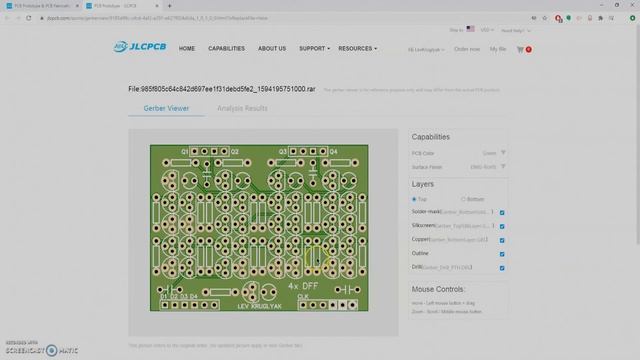Click the browser address bar
Screen dimensions: 640x360
point(282,18)
